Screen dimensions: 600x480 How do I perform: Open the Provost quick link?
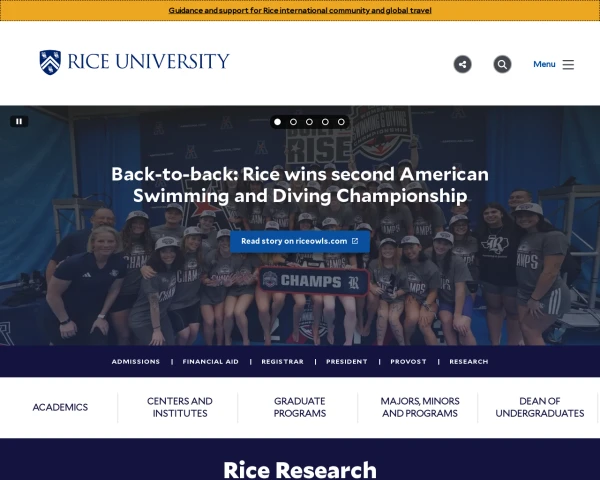408,361
